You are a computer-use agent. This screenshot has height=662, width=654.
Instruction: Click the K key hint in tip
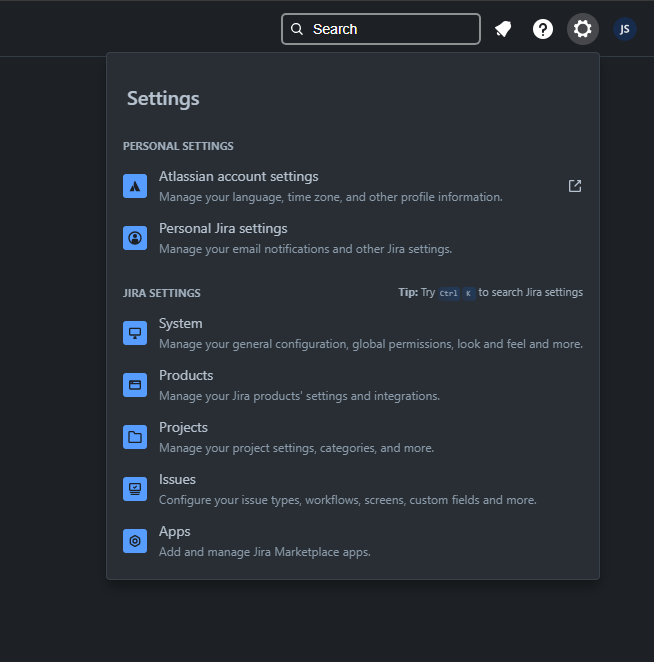click(469, 293)
